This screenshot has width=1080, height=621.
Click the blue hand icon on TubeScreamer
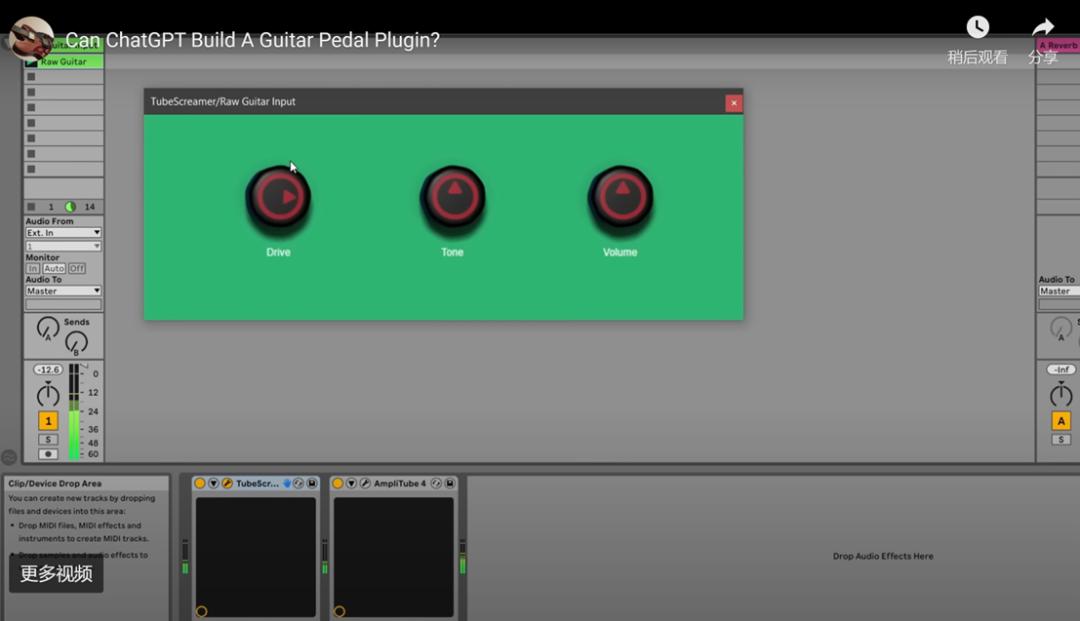tap(287, 483)
